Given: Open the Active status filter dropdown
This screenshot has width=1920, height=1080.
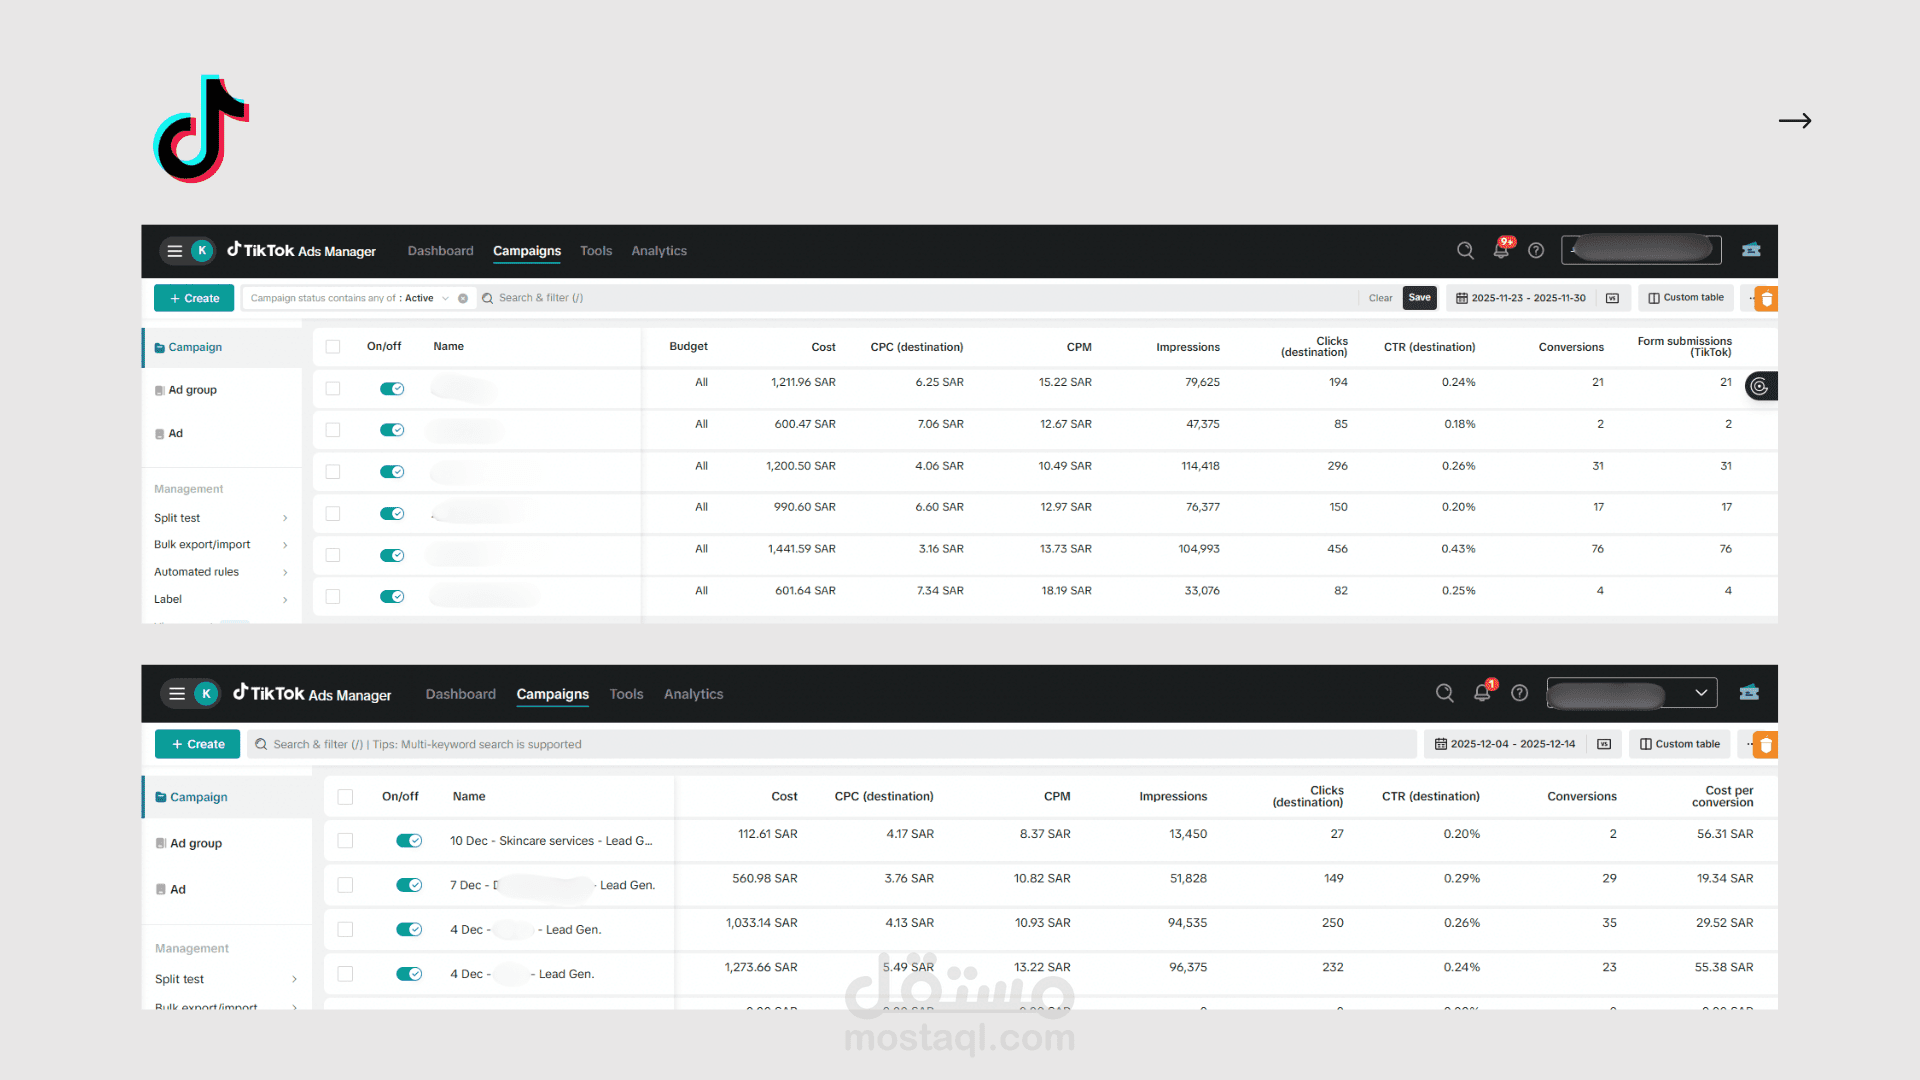Looking at the screenshot, I should click(x=445, y=298).
